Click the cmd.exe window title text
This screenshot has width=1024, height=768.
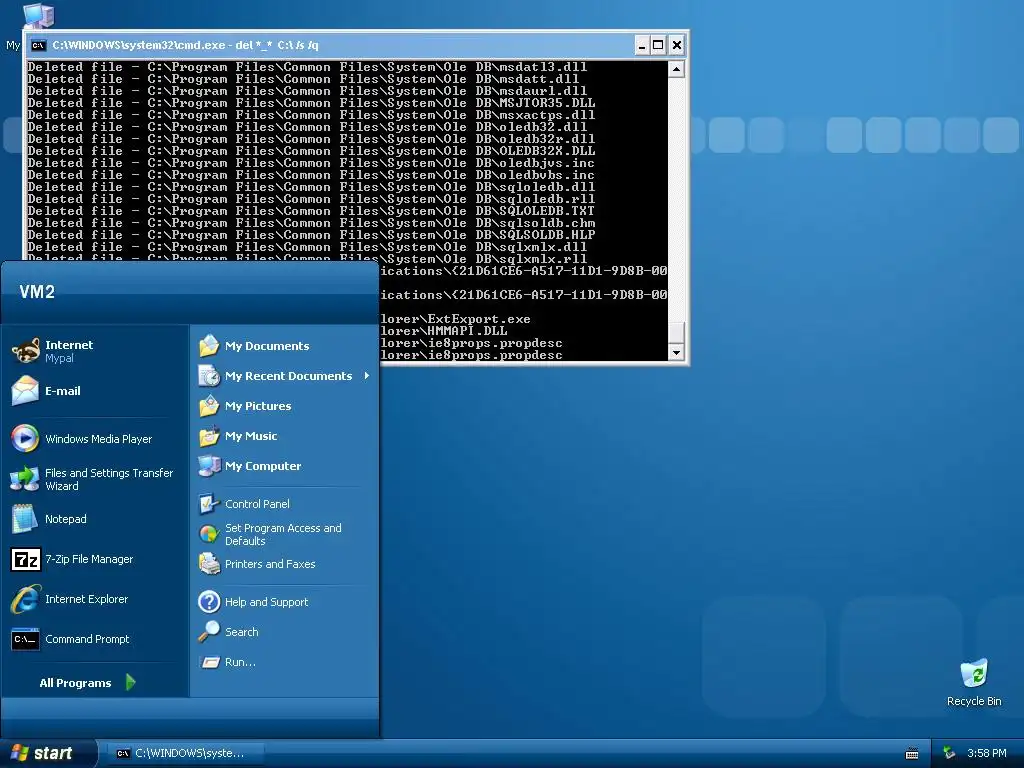tap(185, 45)
